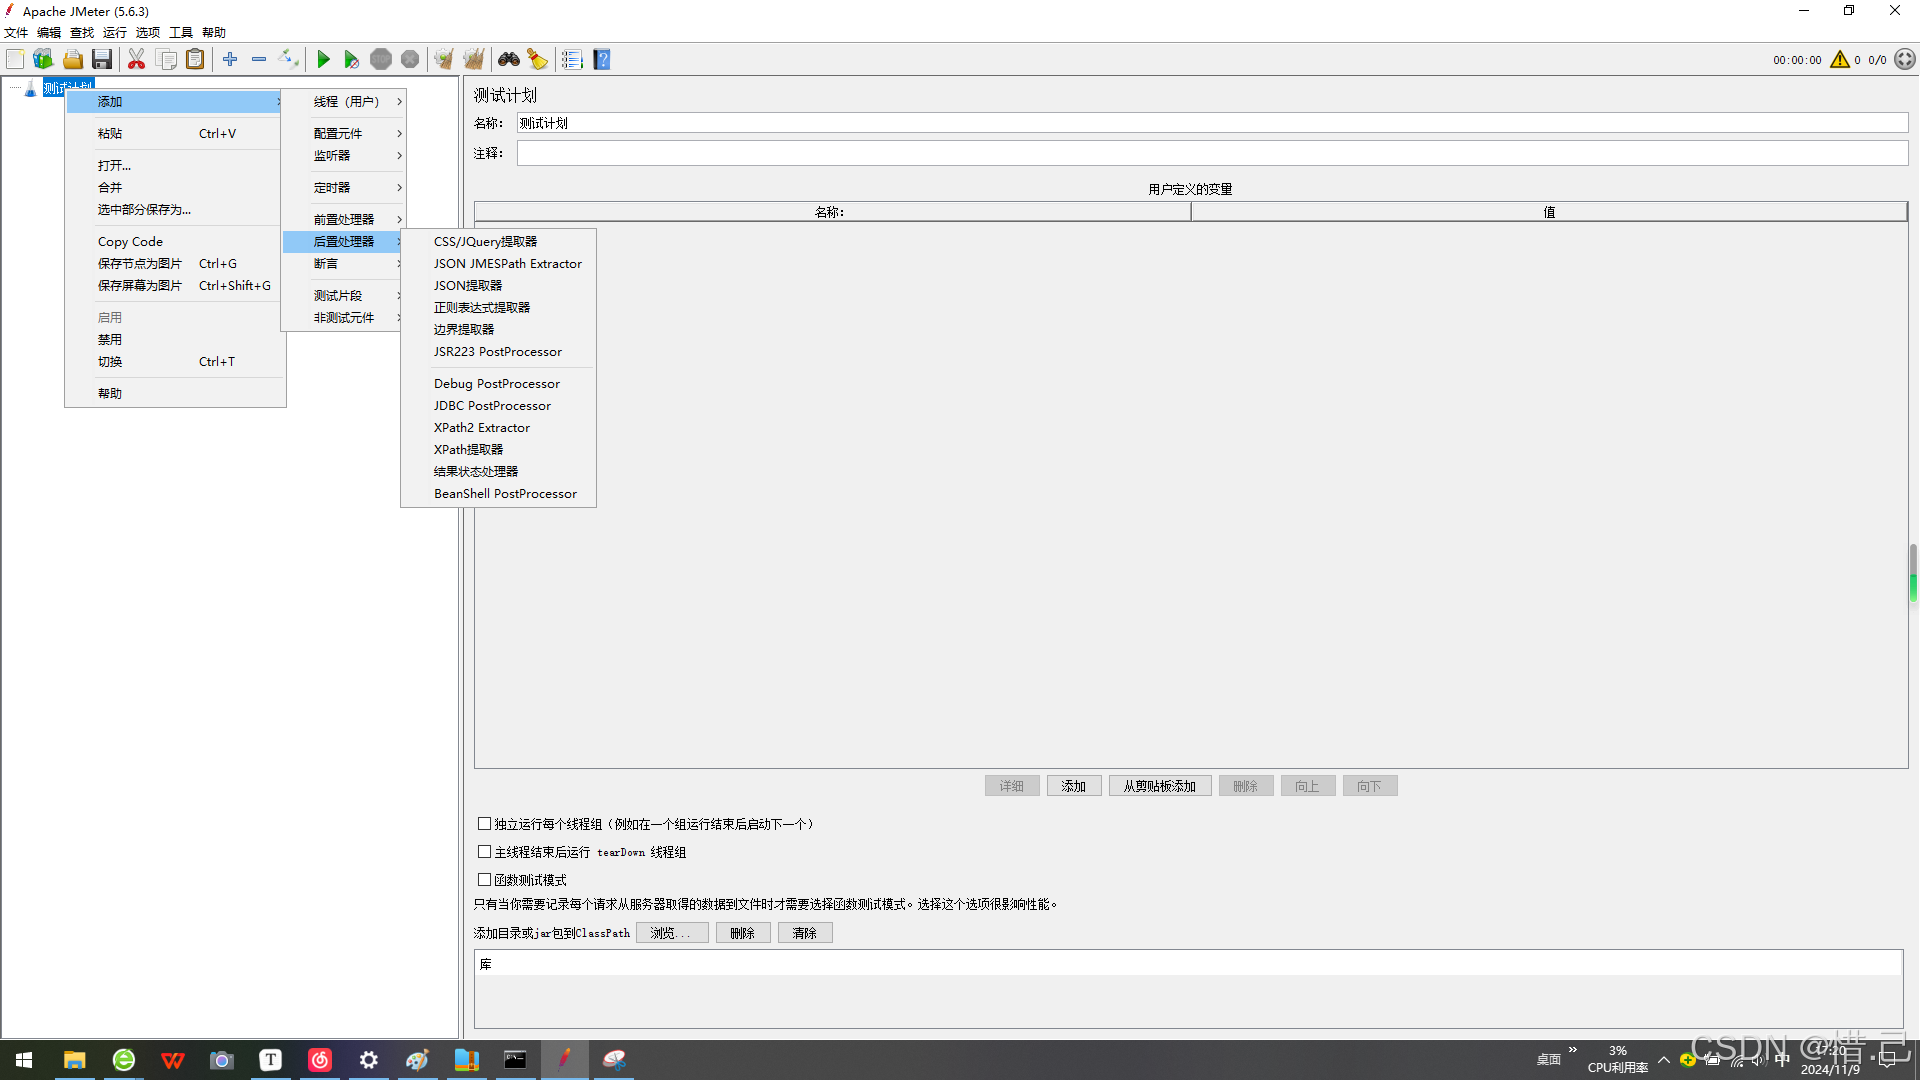Click the yellow warning triangle log indicator
Image resolution: width=1920 pixels, height=1080 pixels.
coord(1839,60)
